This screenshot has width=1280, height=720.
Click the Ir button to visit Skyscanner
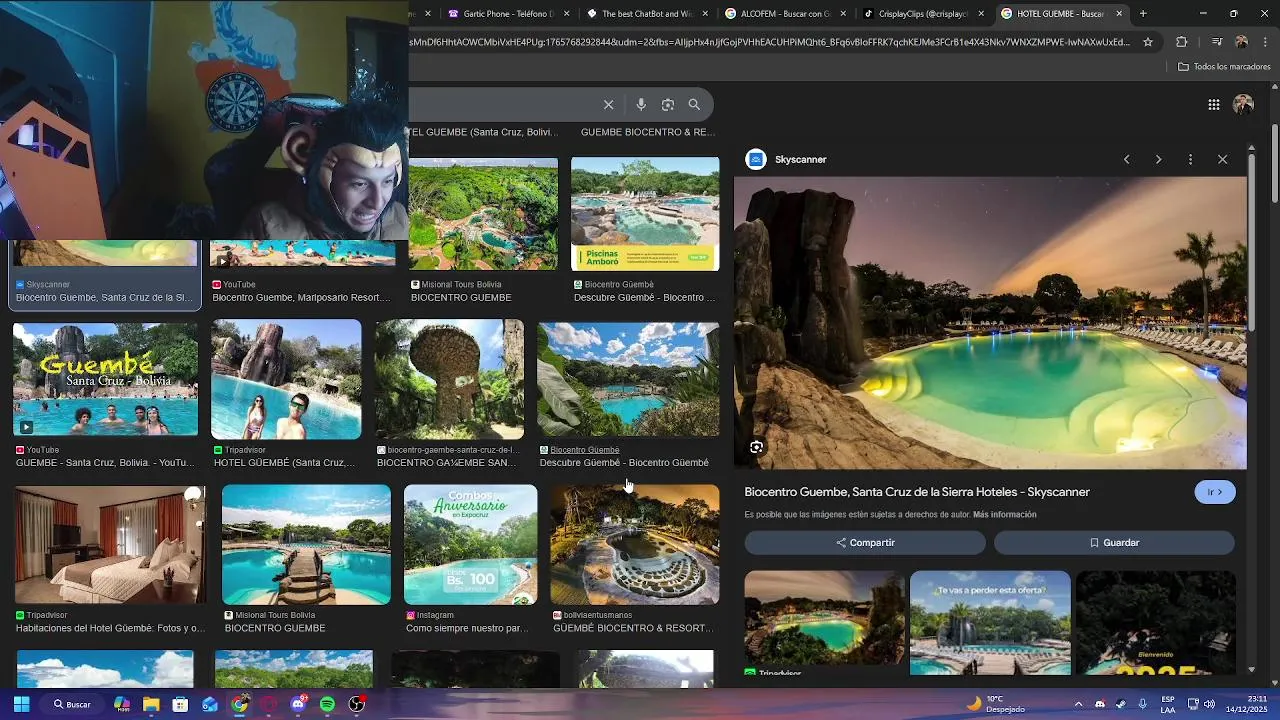point(1215,492)
